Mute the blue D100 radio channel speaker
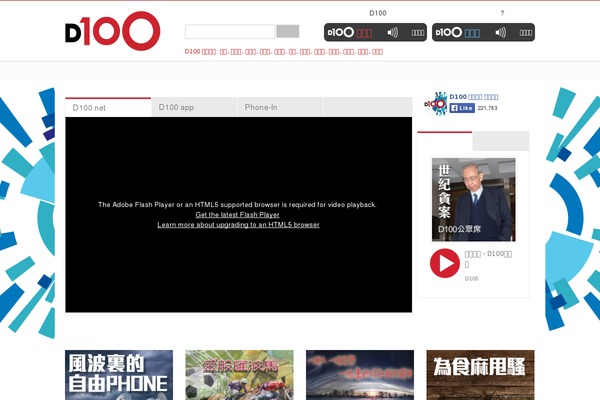 tap(501, 33)
